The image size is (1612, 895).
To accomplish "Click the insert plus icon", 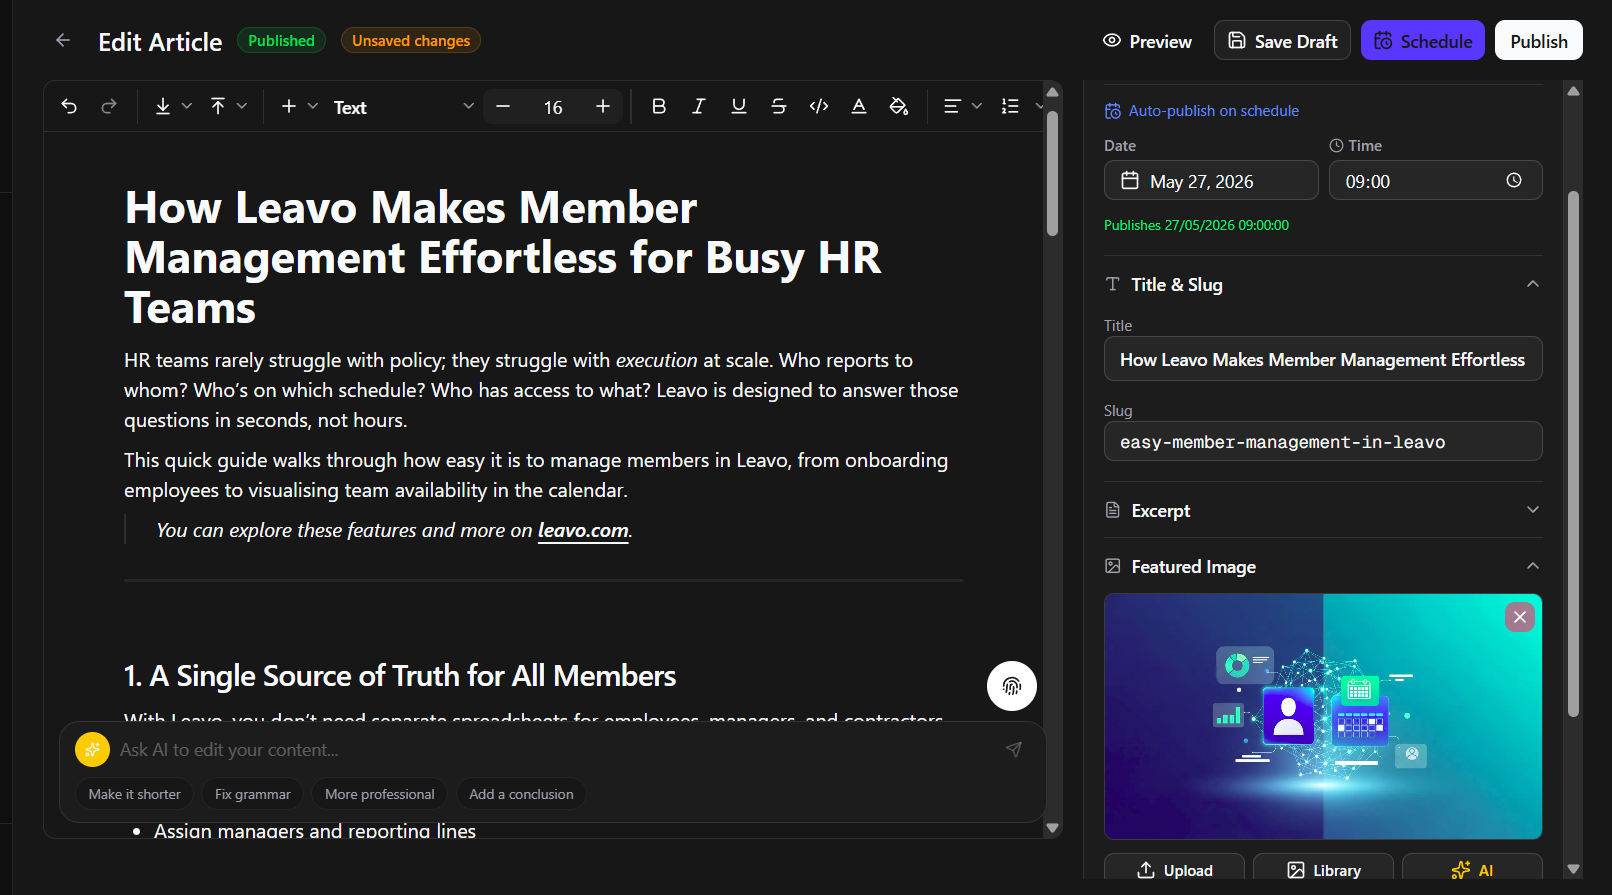I will (288, 106).
